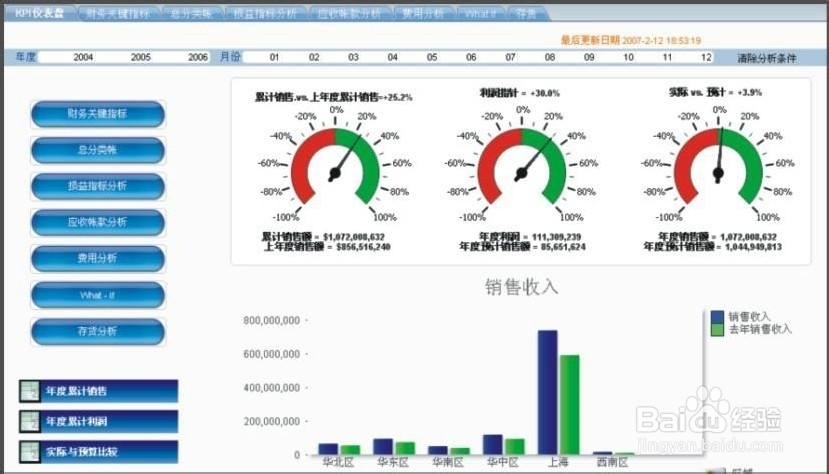829x474 pixels.
Task: Select month 03 in 月份 filter
Action: [353, 57]
